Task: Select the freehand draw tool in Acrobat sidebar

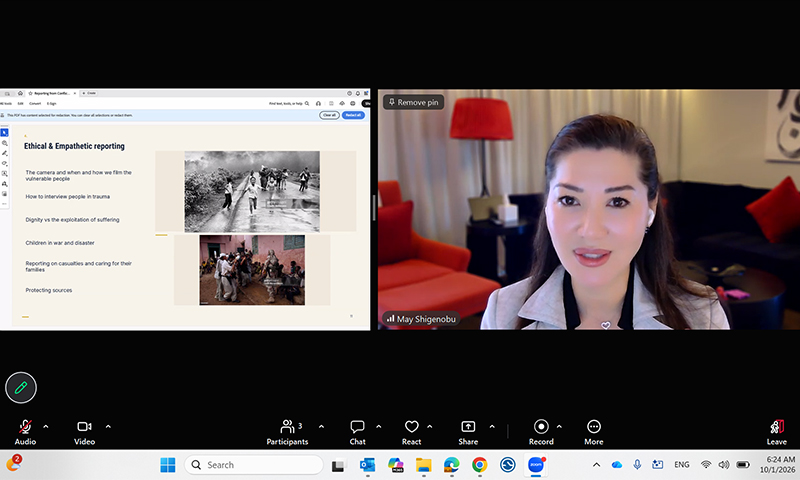Action: point(5,164)
